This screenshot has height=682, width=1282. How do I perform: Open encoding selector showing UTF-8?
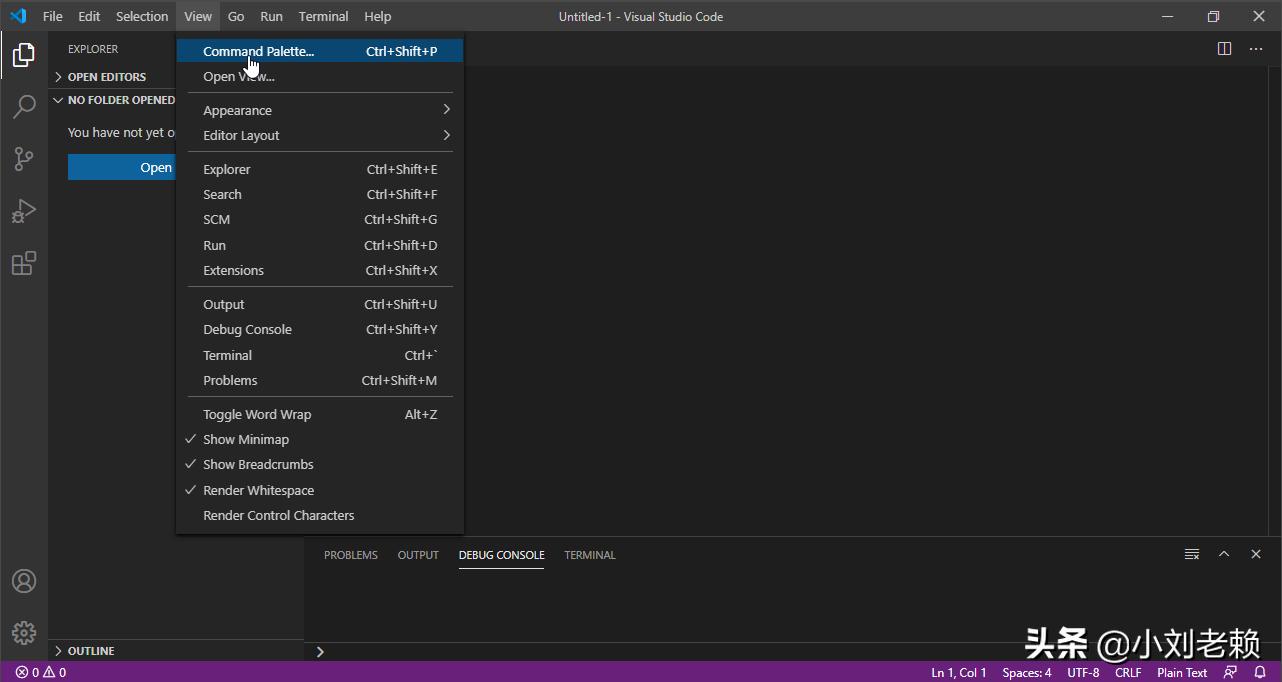pos(1083,672)
